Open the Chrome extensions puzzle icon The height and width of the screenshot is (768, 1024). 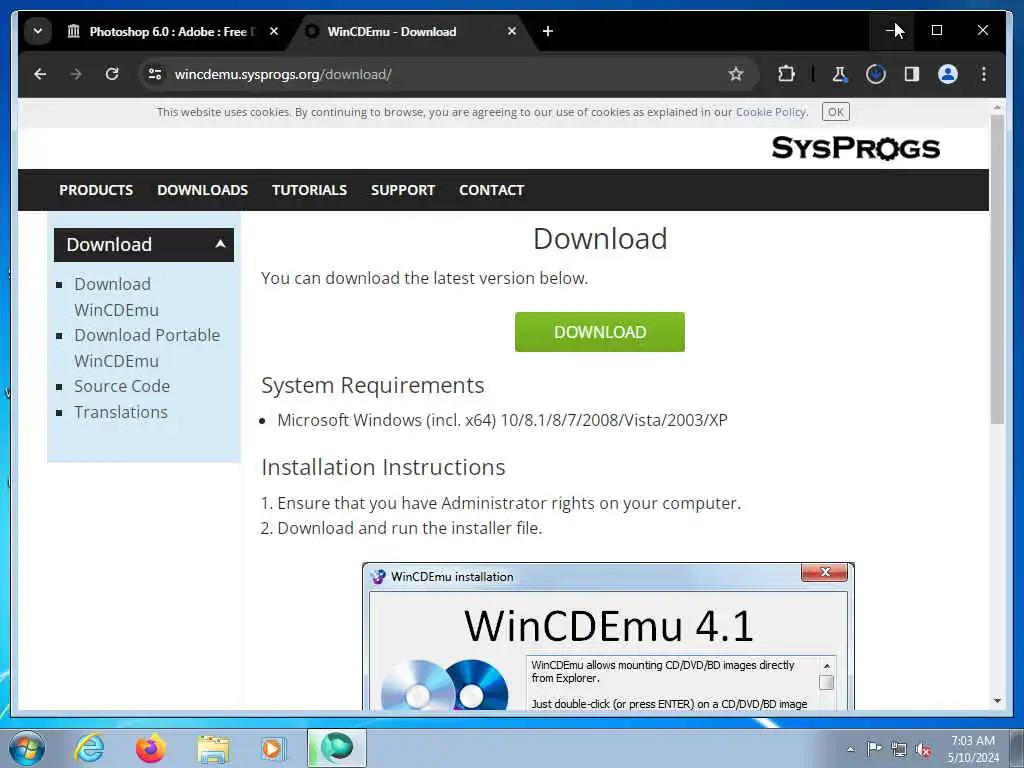click(786, 74)
